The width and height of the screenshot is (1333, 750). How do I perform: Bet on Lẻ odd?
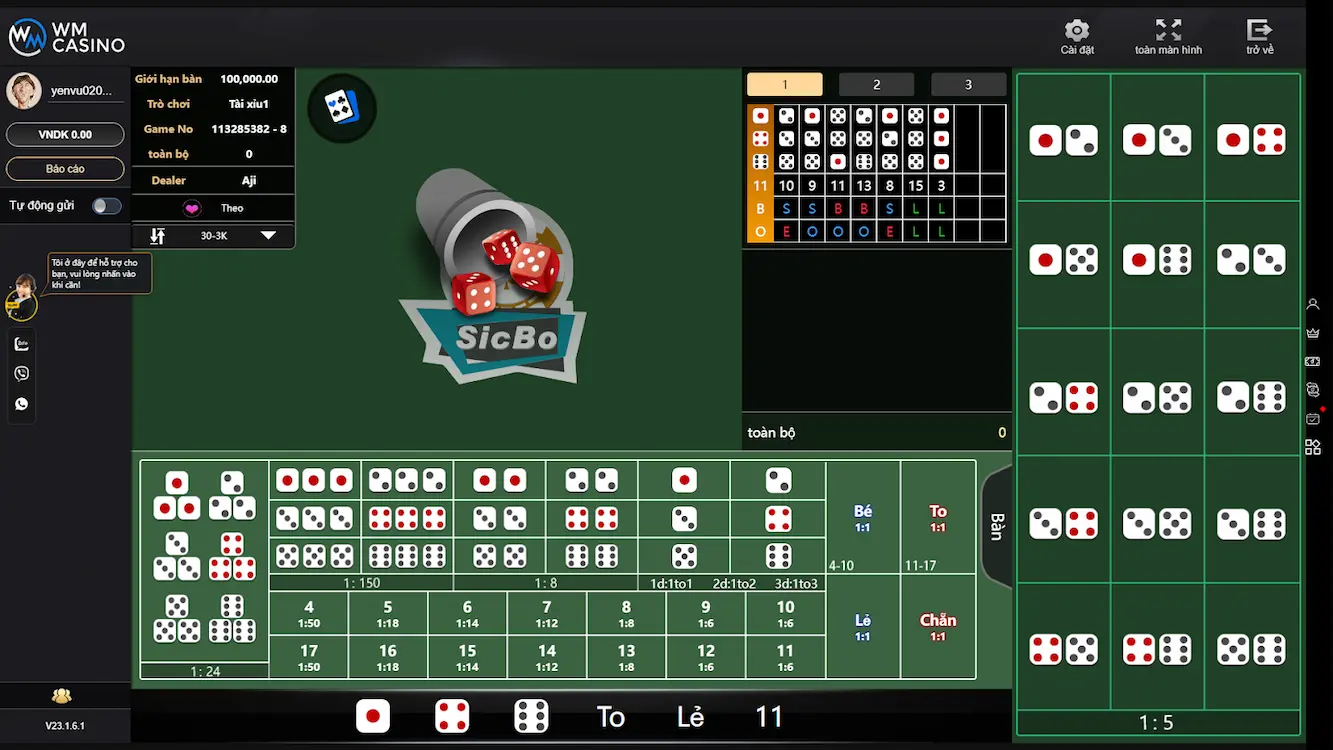863,627
